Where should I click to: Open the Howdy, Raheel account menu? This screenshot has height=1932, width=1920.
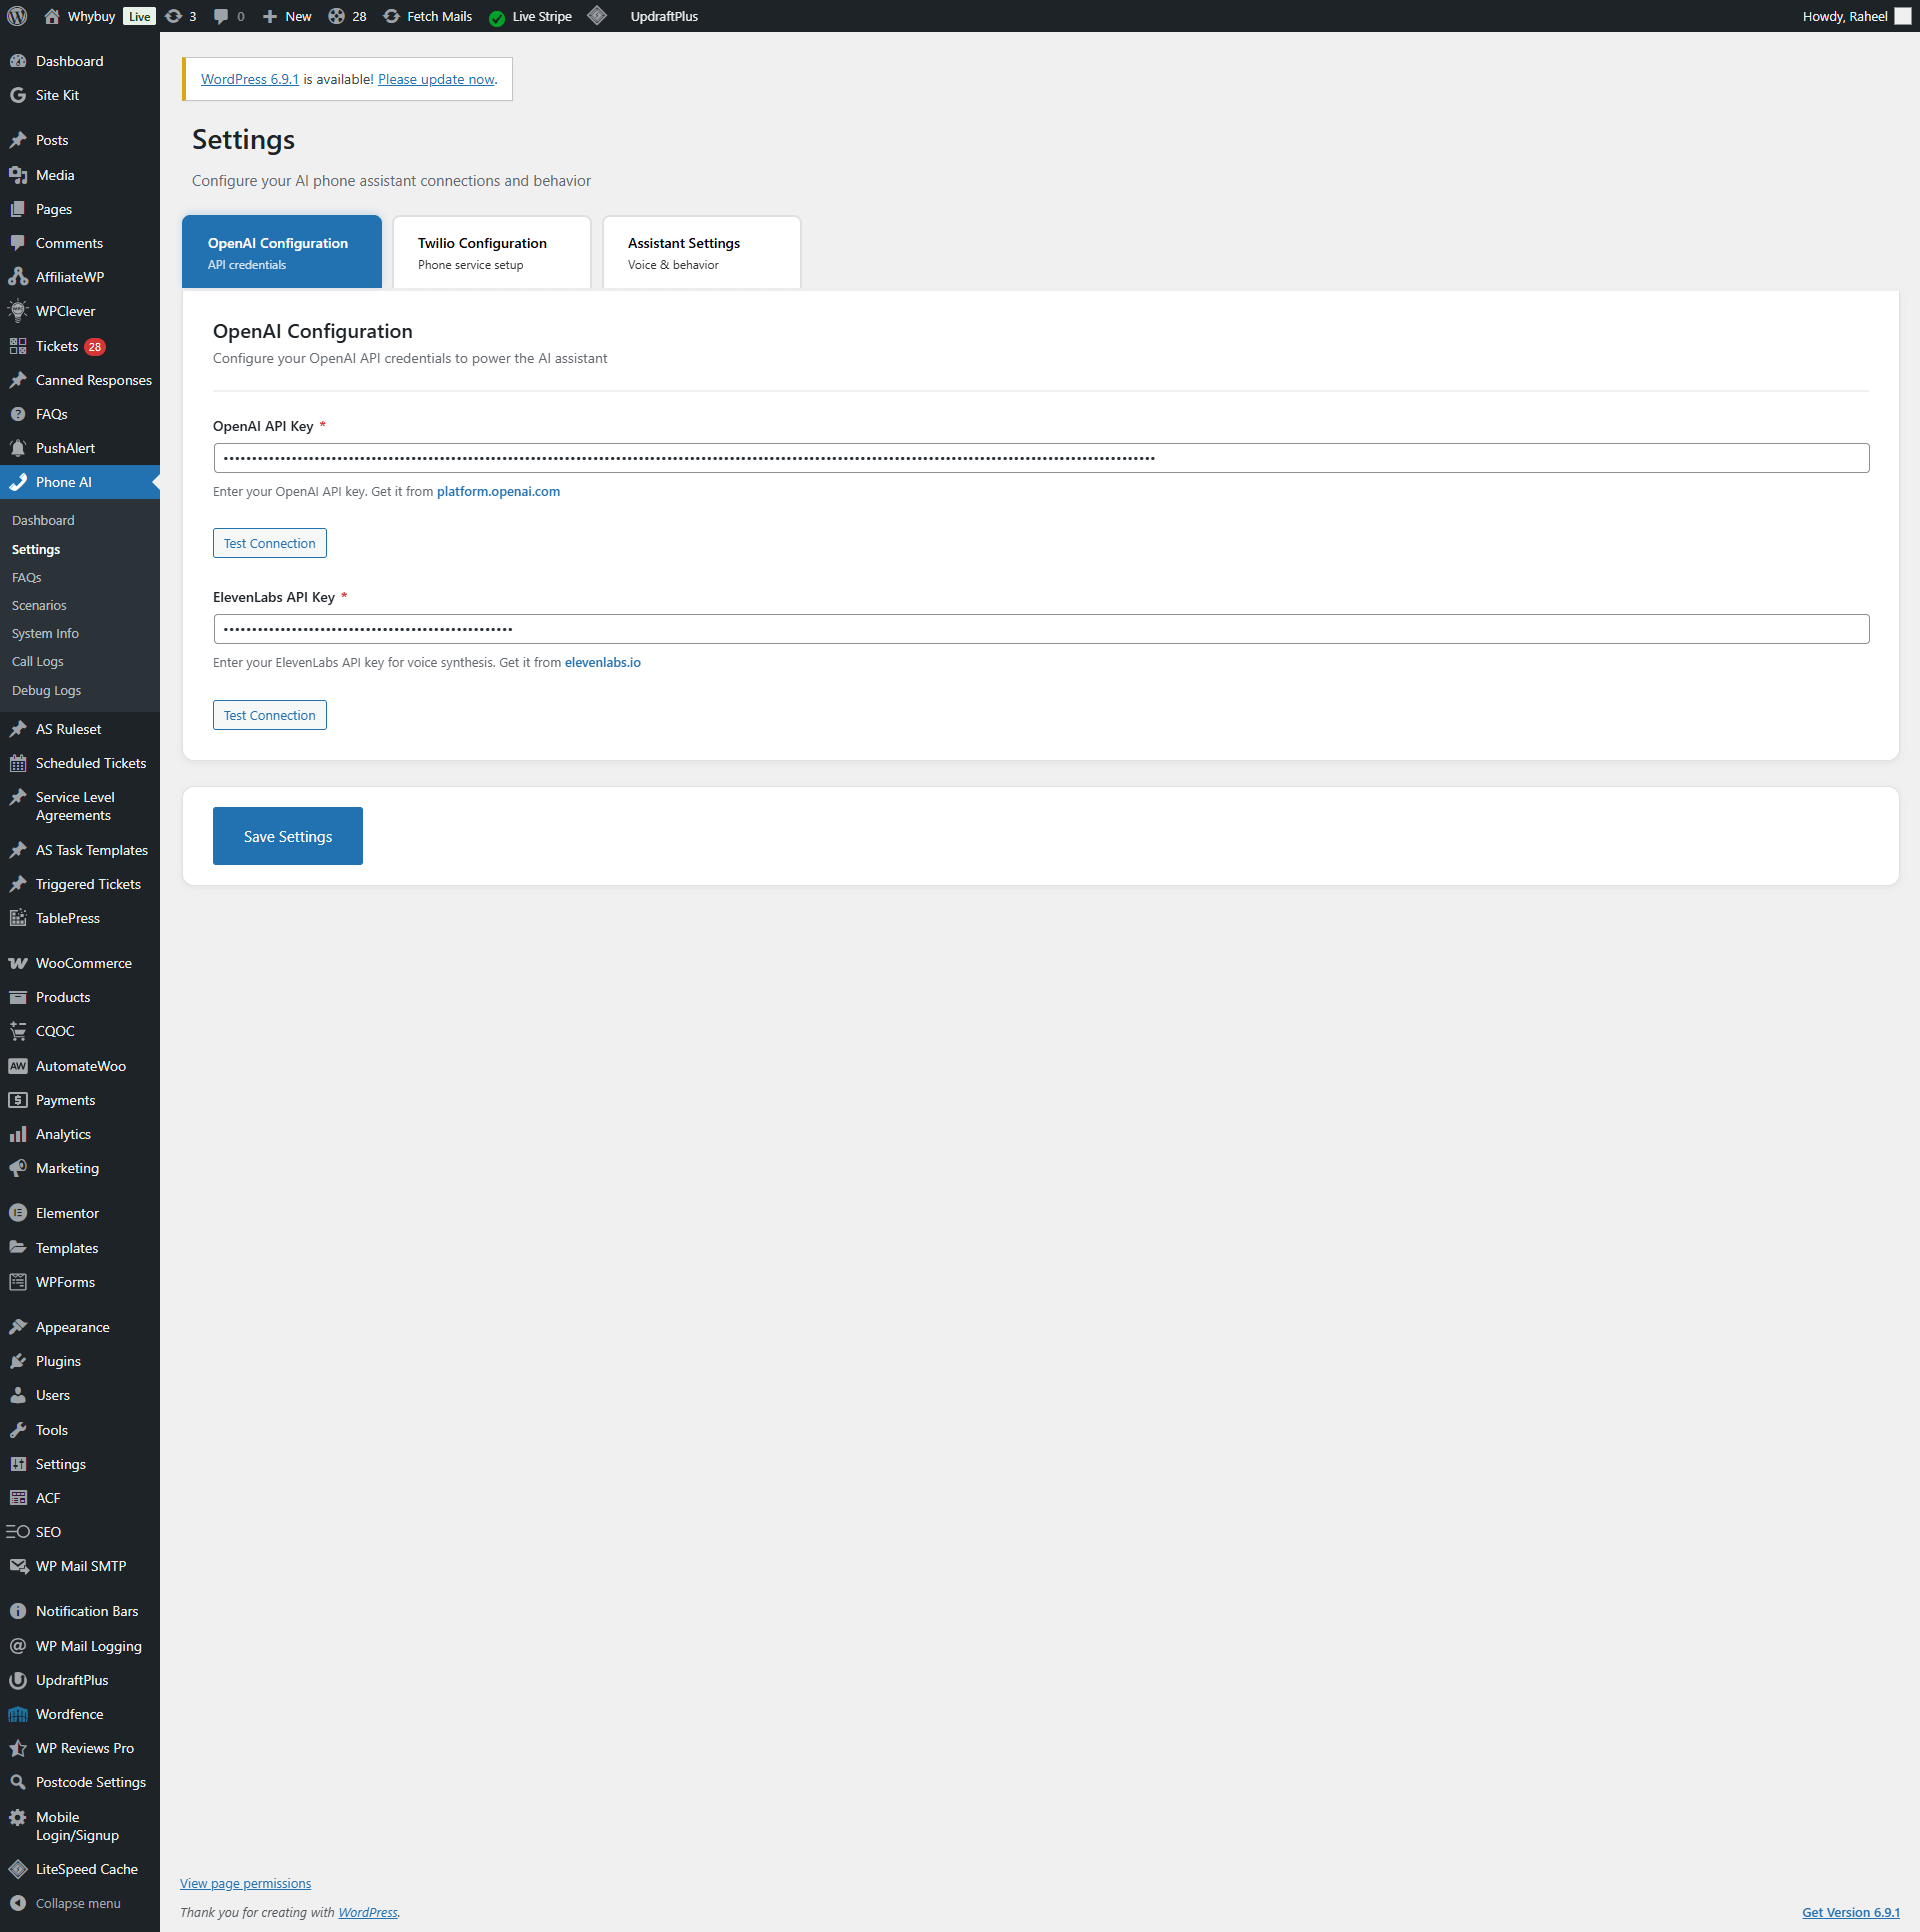pos(1844,16)
